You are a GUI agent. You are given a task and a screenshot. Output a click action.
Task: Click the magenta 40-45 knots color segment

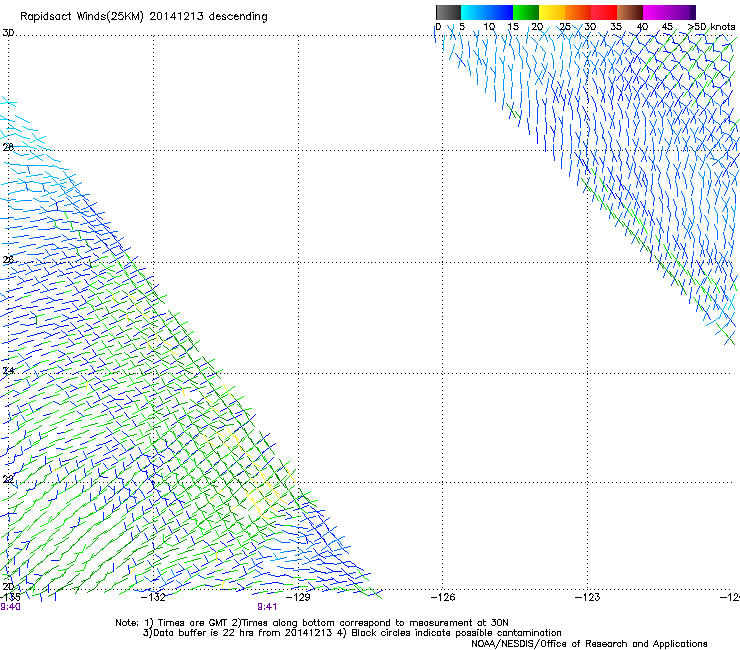pyautogui.click(x=656, y=12)
